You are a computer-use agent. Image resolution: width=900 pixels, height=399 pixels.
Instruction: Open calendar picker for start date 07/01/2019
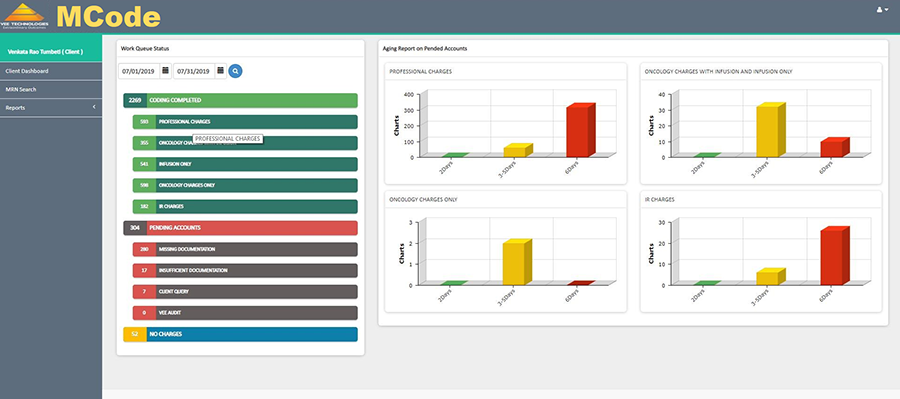click(165, 71)
